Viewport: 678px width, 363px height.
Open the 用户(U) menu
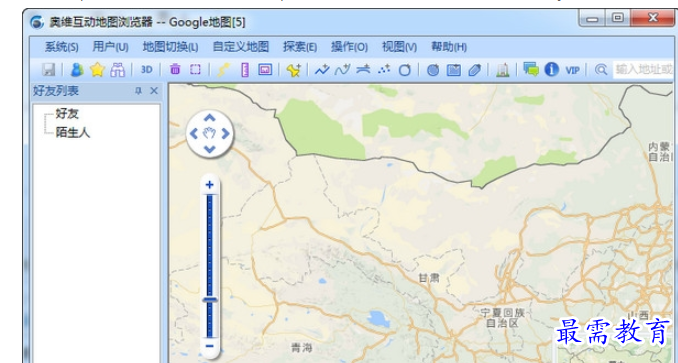(110, 47)
